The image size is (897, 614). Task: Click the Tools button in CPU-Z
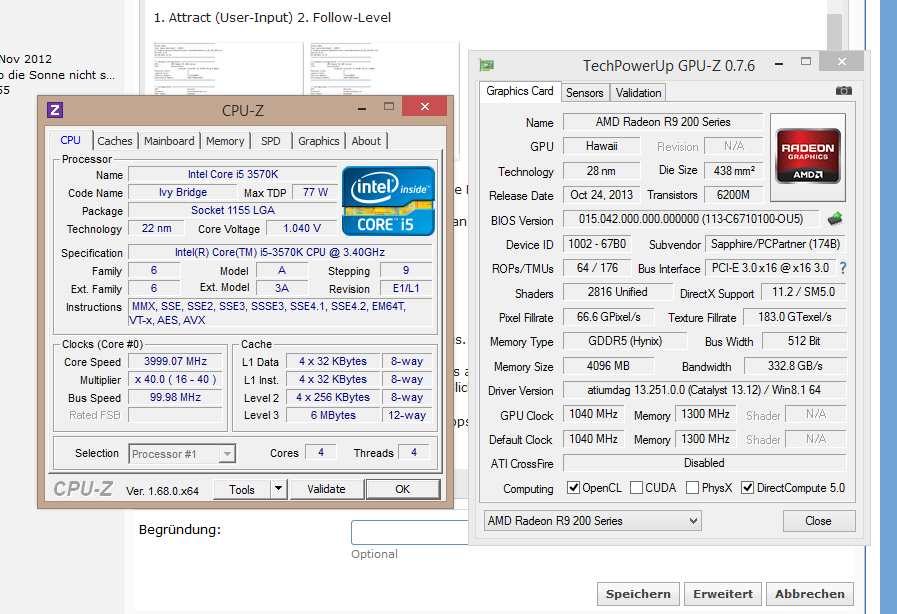pyautogui.click(x=242, y=489)
